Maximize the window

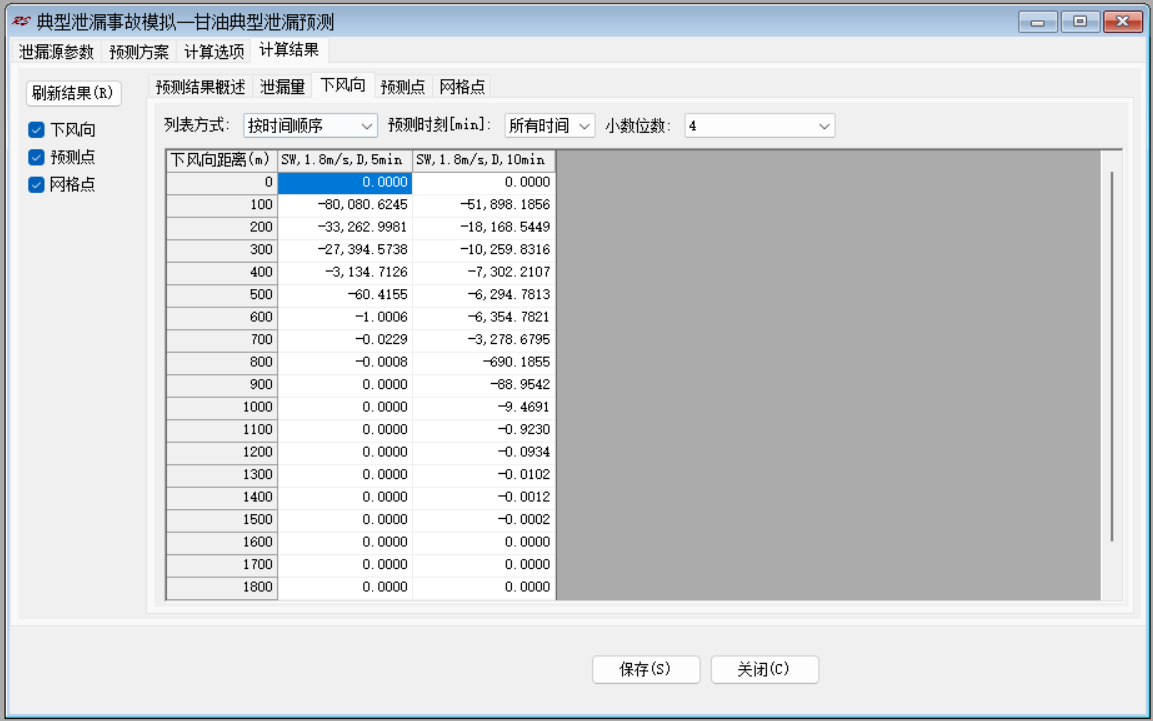coord(1079,22)
